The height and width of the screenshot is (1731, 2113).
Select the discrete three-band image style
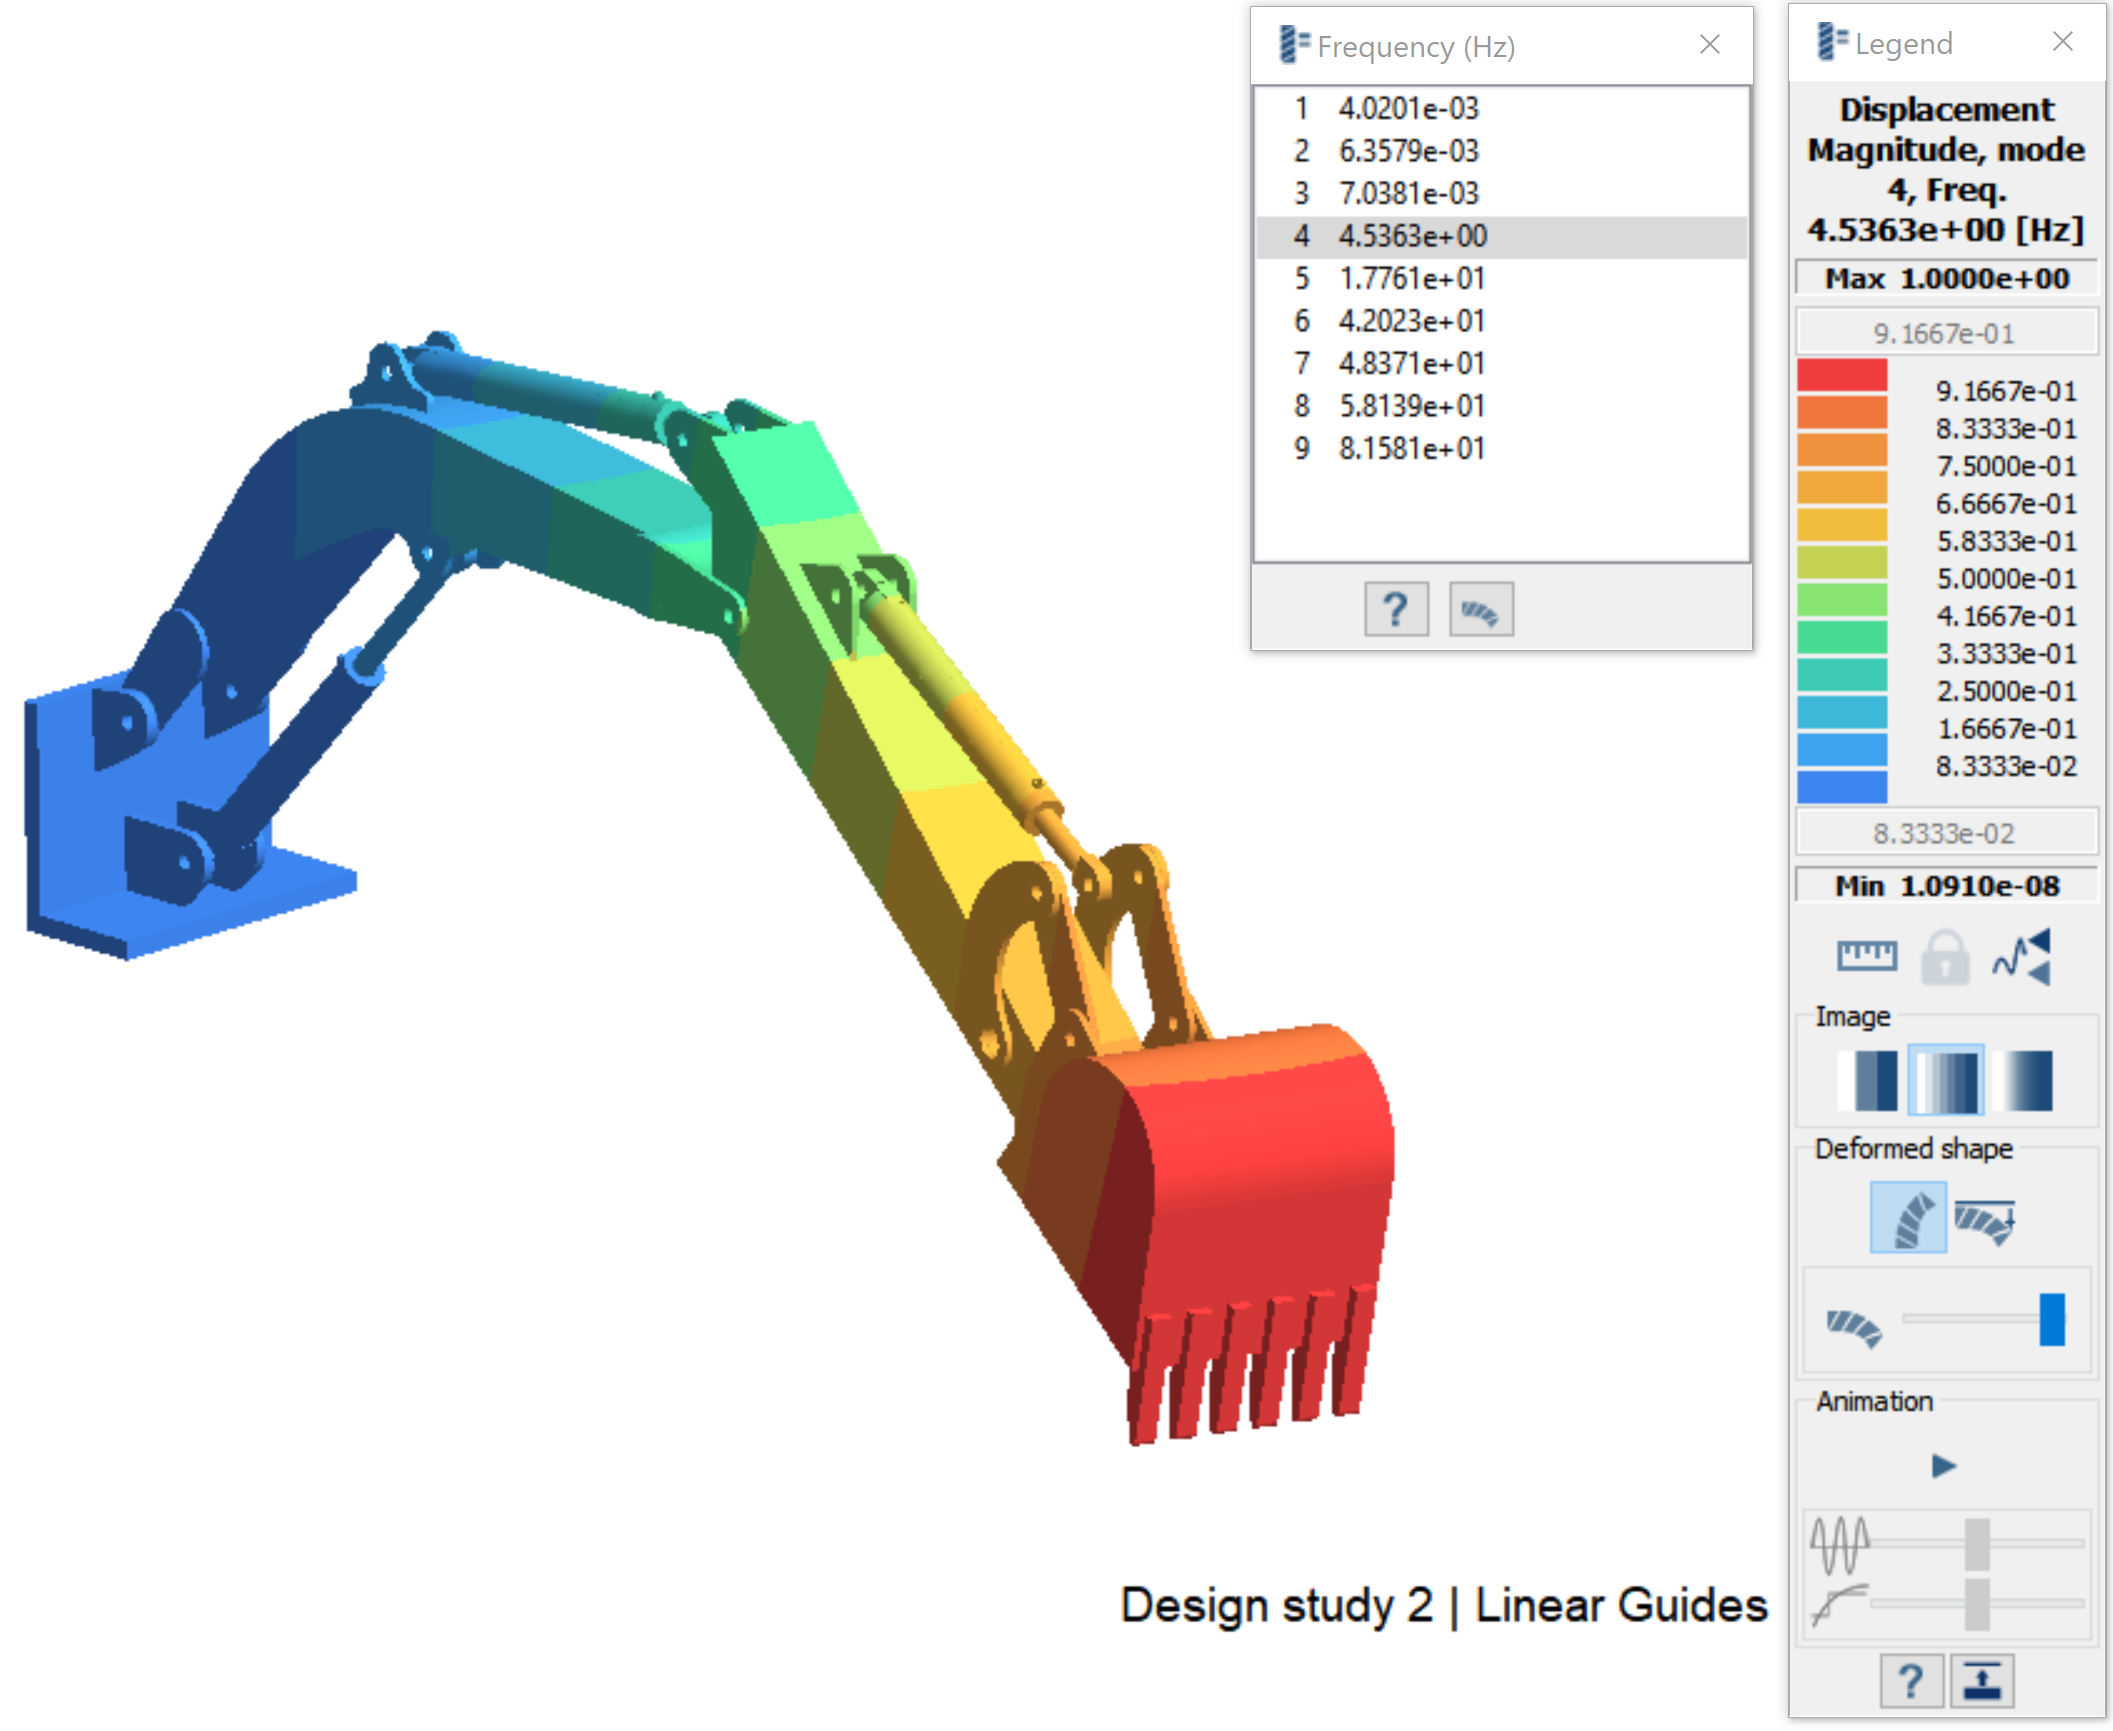[1867, 1080]
